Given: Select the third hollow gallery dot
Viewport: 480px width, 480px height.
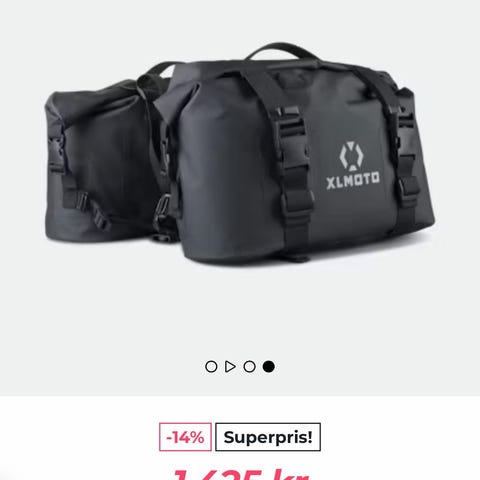Looking at the screenshot, I should pos(249,367).
